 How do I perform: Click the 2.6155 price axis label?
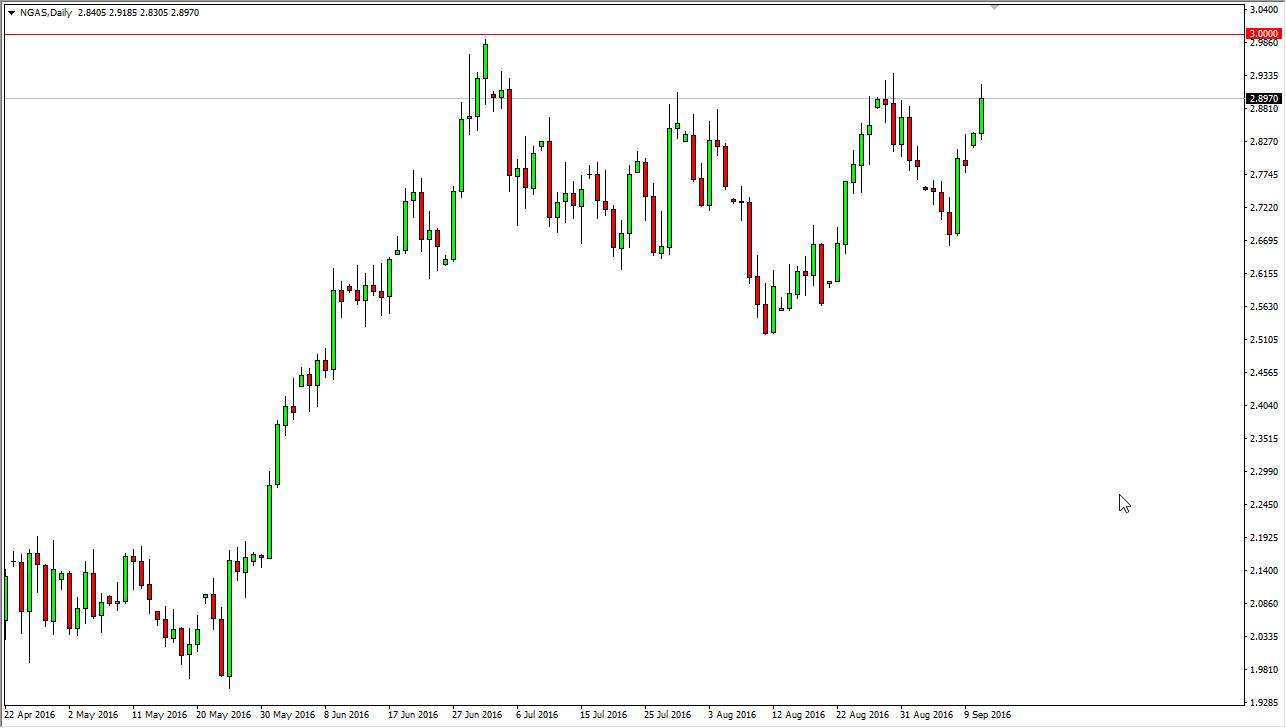[x=1264, y=274]
